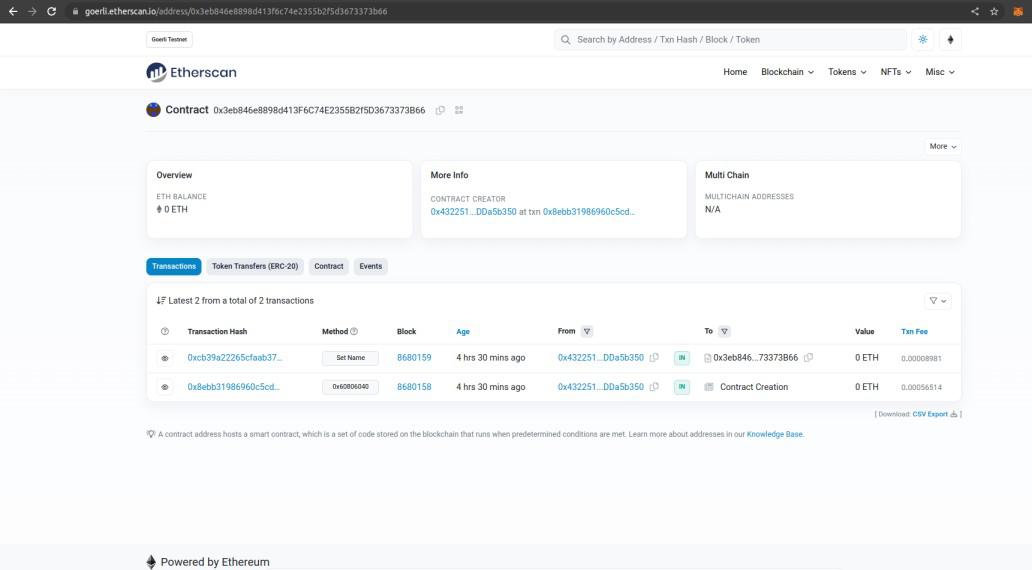Copy the contract address to clipboard
The width and height of the screenshot is (1032, 570).
click(x=440, y=110)
